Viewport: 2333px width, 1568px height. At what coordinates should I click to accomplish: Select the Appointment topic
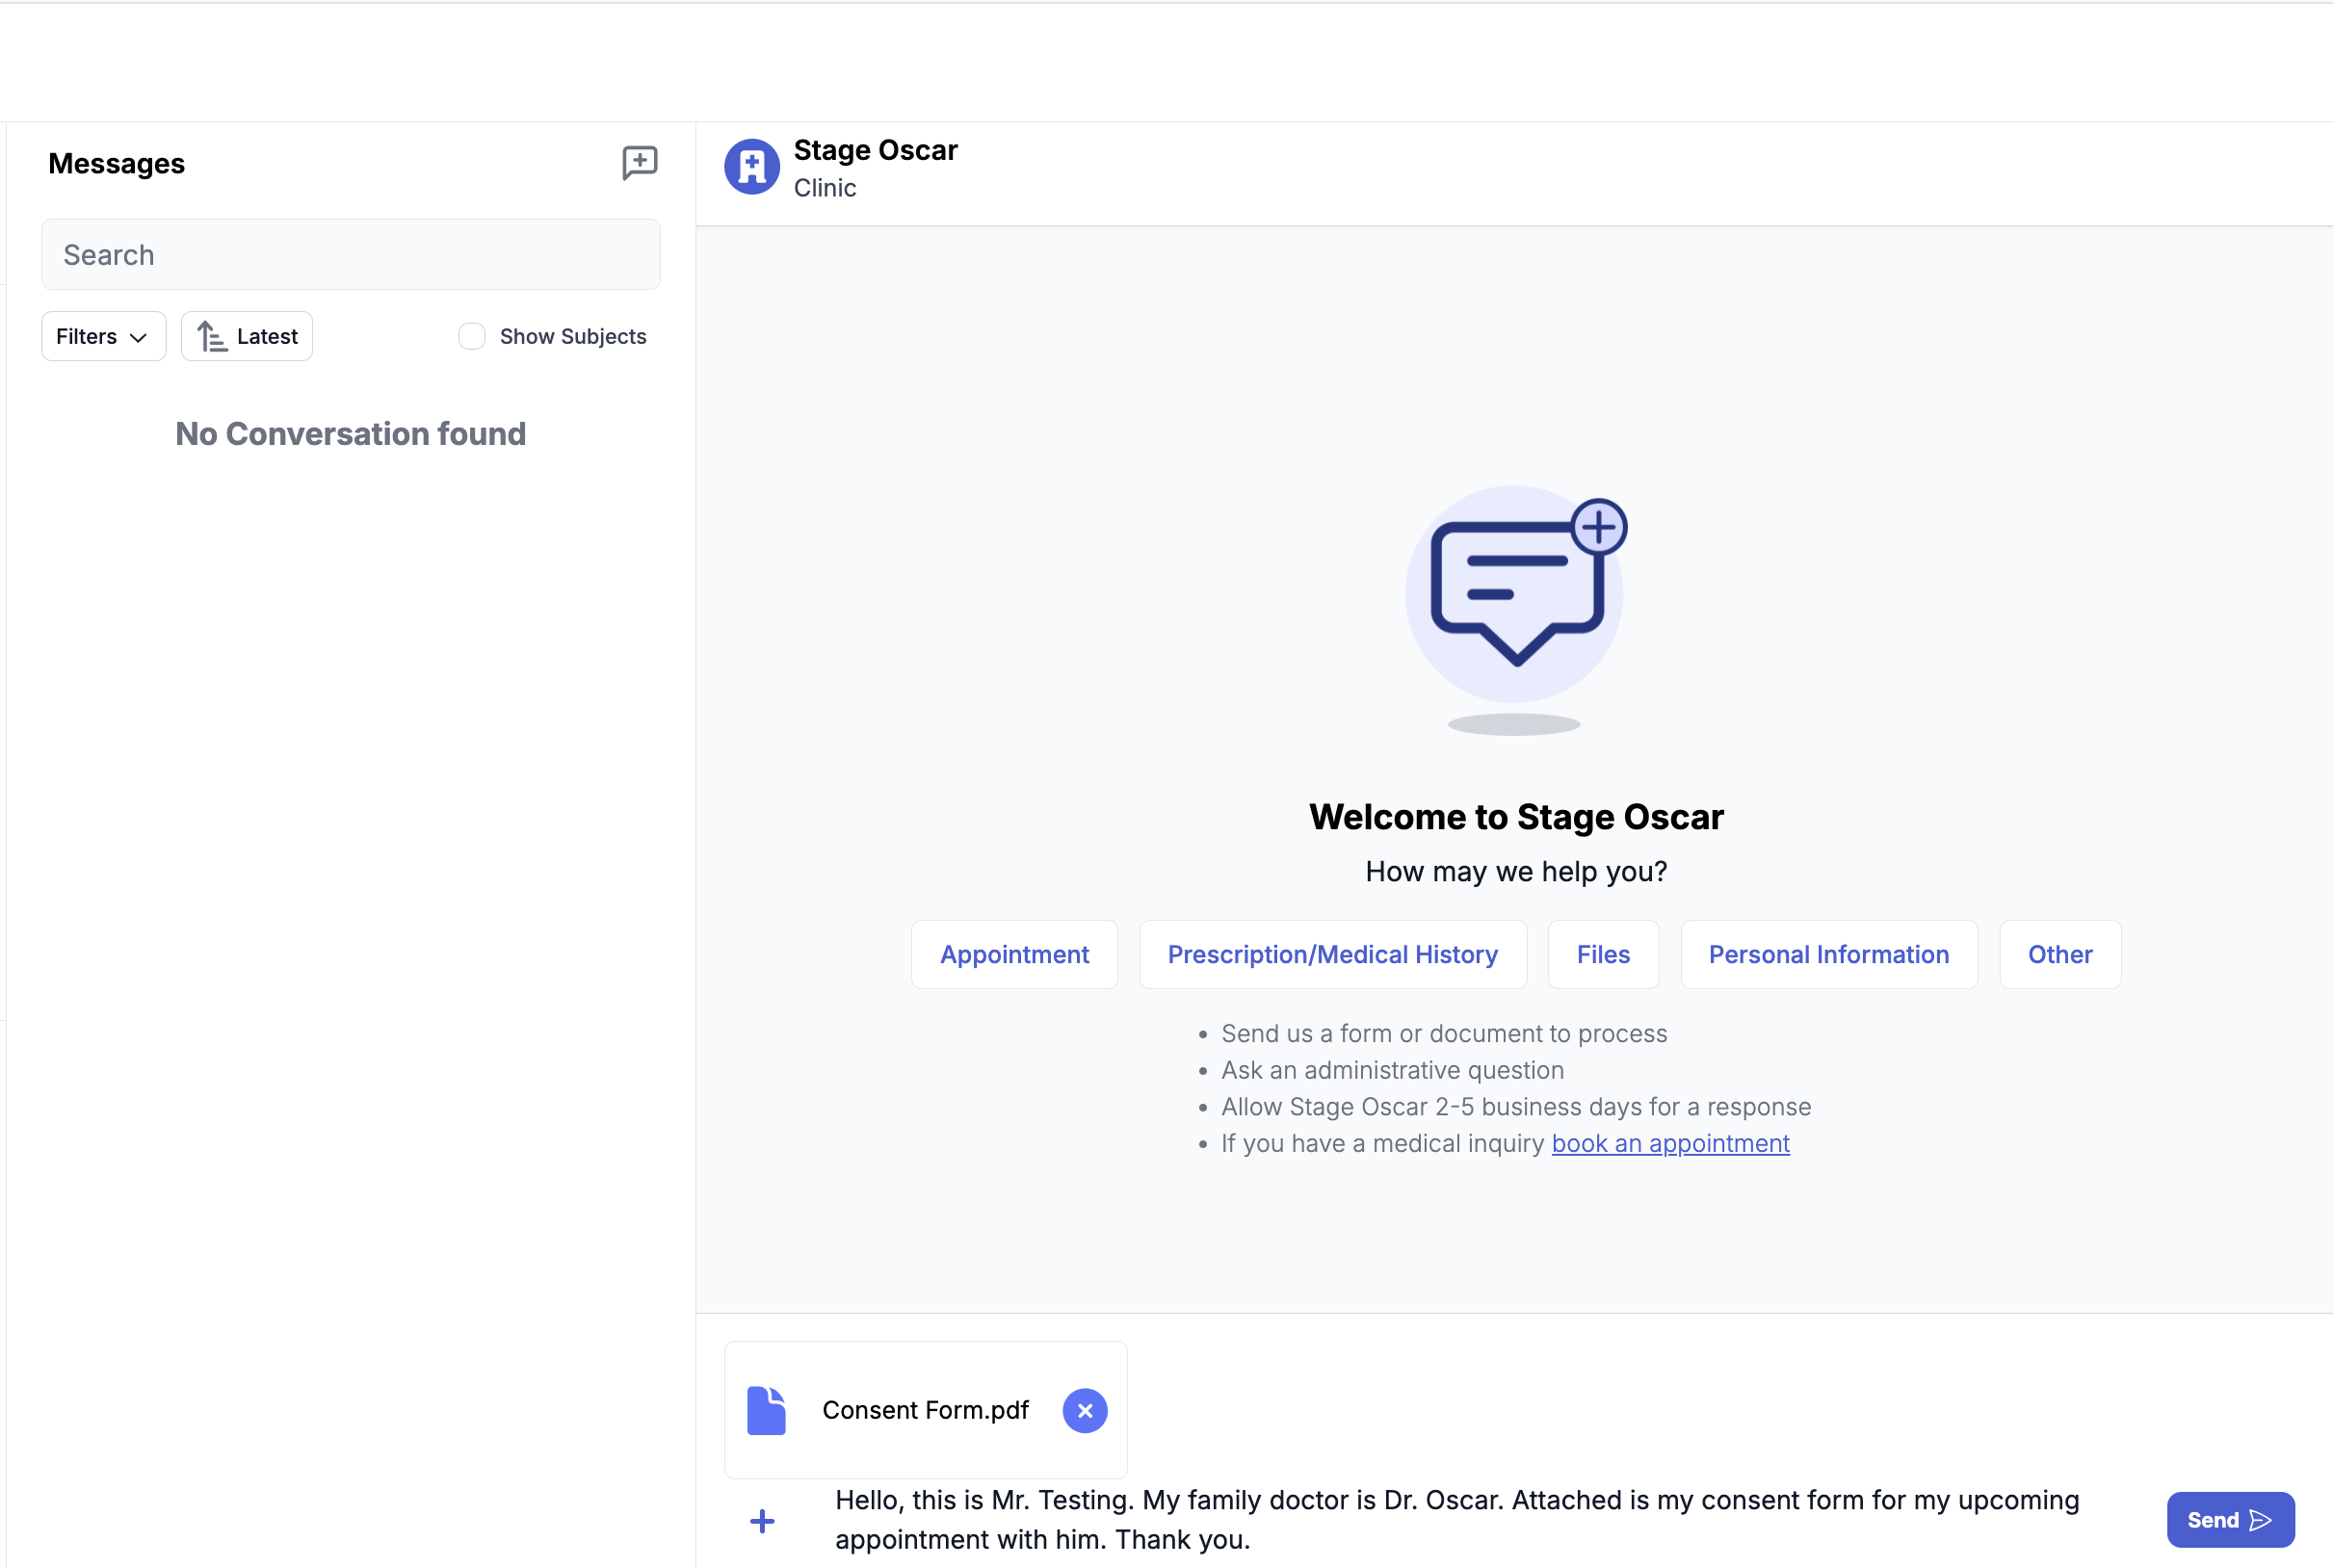point(1014,954)
